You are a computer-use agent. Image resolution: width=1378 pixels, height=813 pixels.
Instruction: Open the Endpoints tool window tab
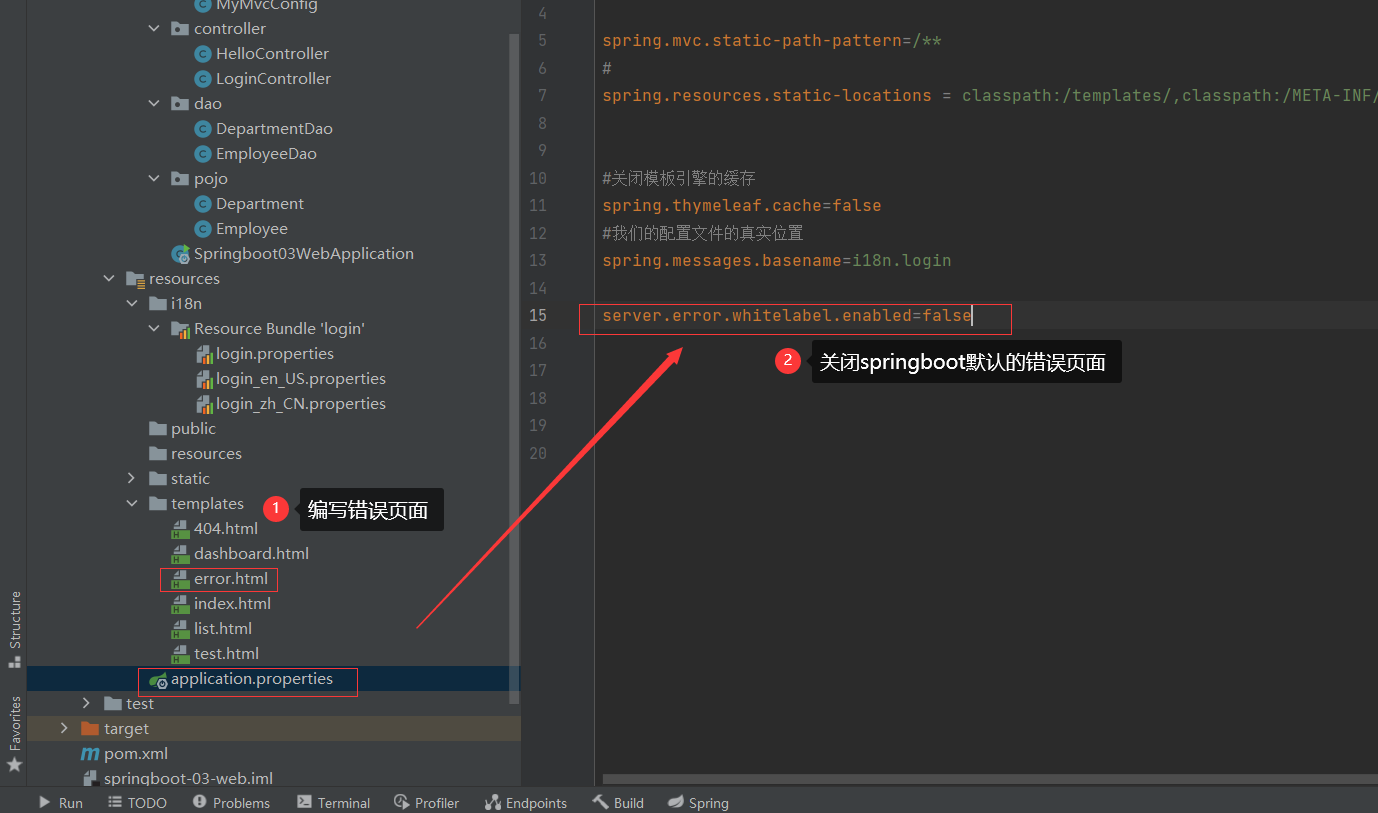click(x=525, y=803)
